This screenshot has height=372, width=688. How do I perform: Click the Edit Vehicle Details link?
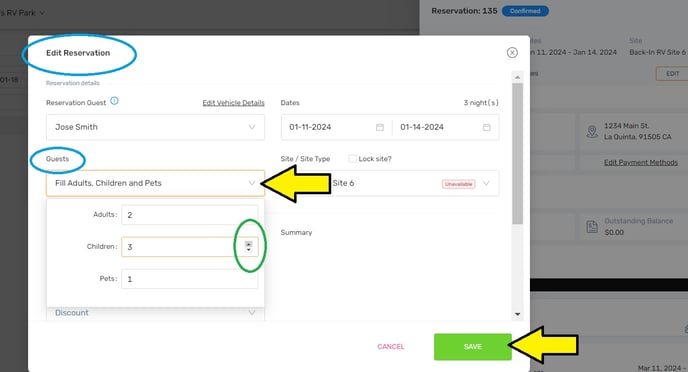(233, 103)
